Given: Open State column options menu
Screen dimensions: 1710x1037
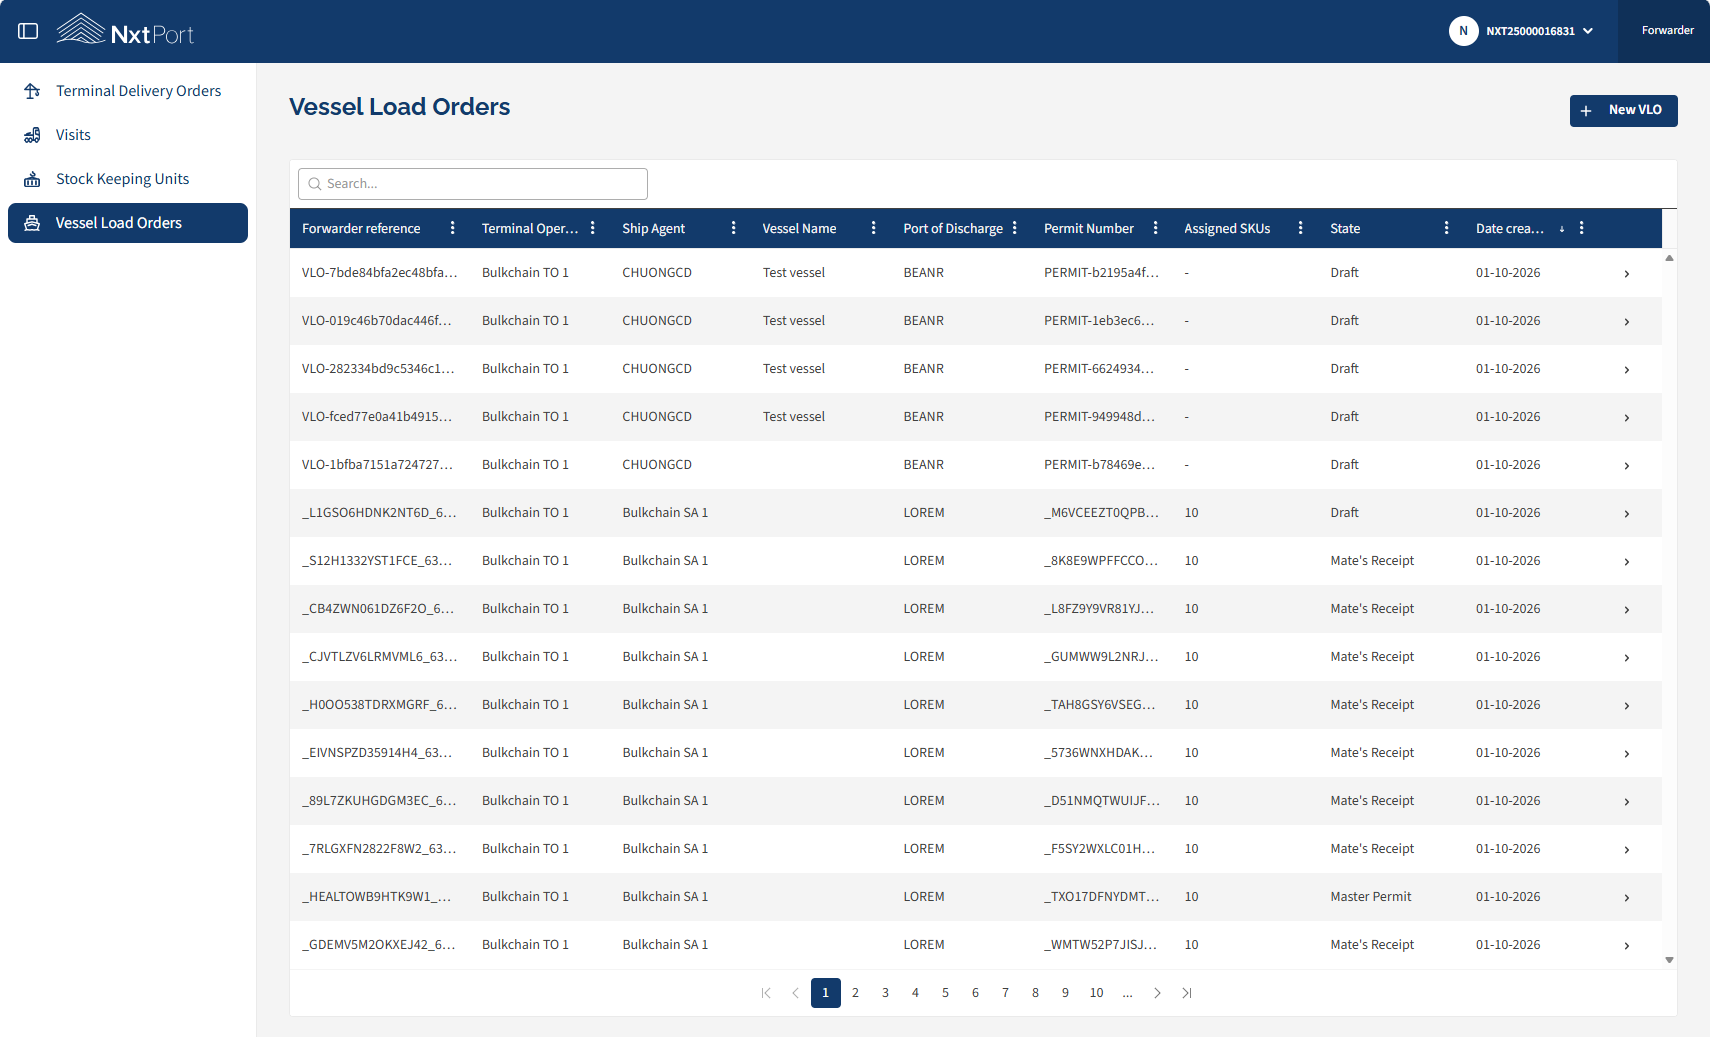Looking at the screenshot, I should pos(1447,228).
